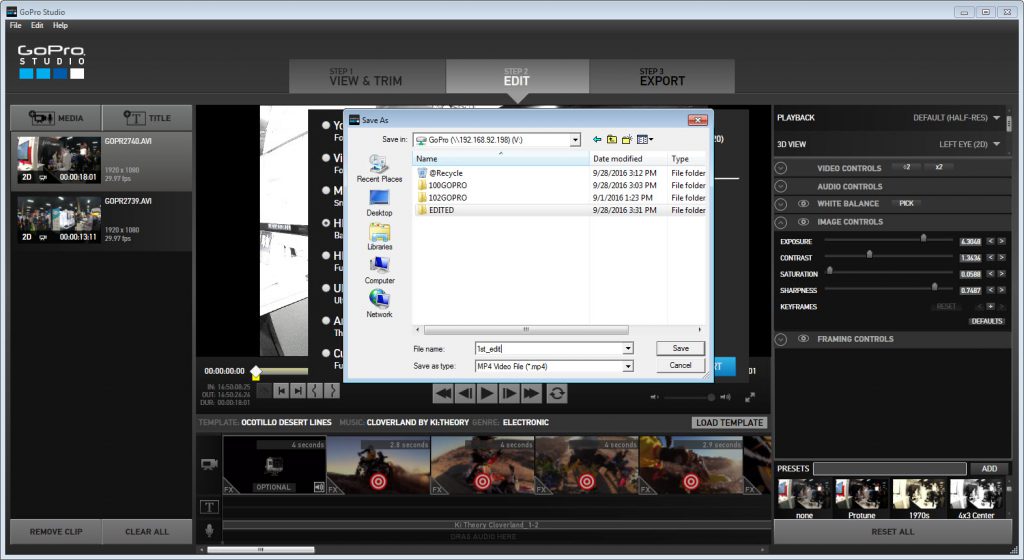The height and width of the screenshot is (560, 1024).
Task: Toggle Image Controls eye visibility
Action: (803, 222)
